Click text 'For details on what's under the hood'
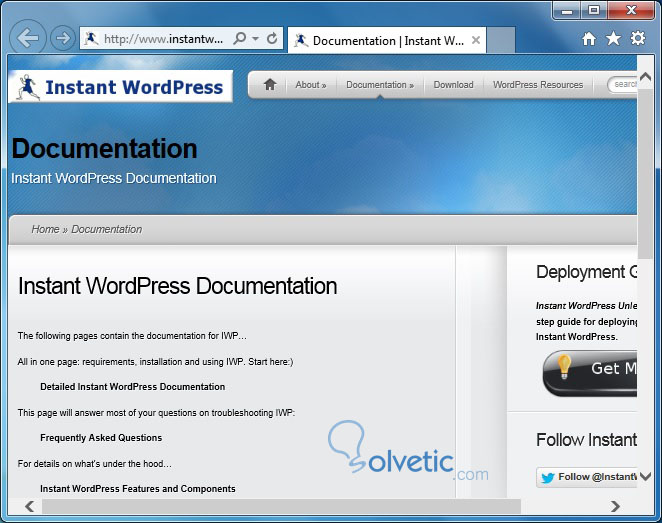662x523 pixels. [x=95, y=463]
